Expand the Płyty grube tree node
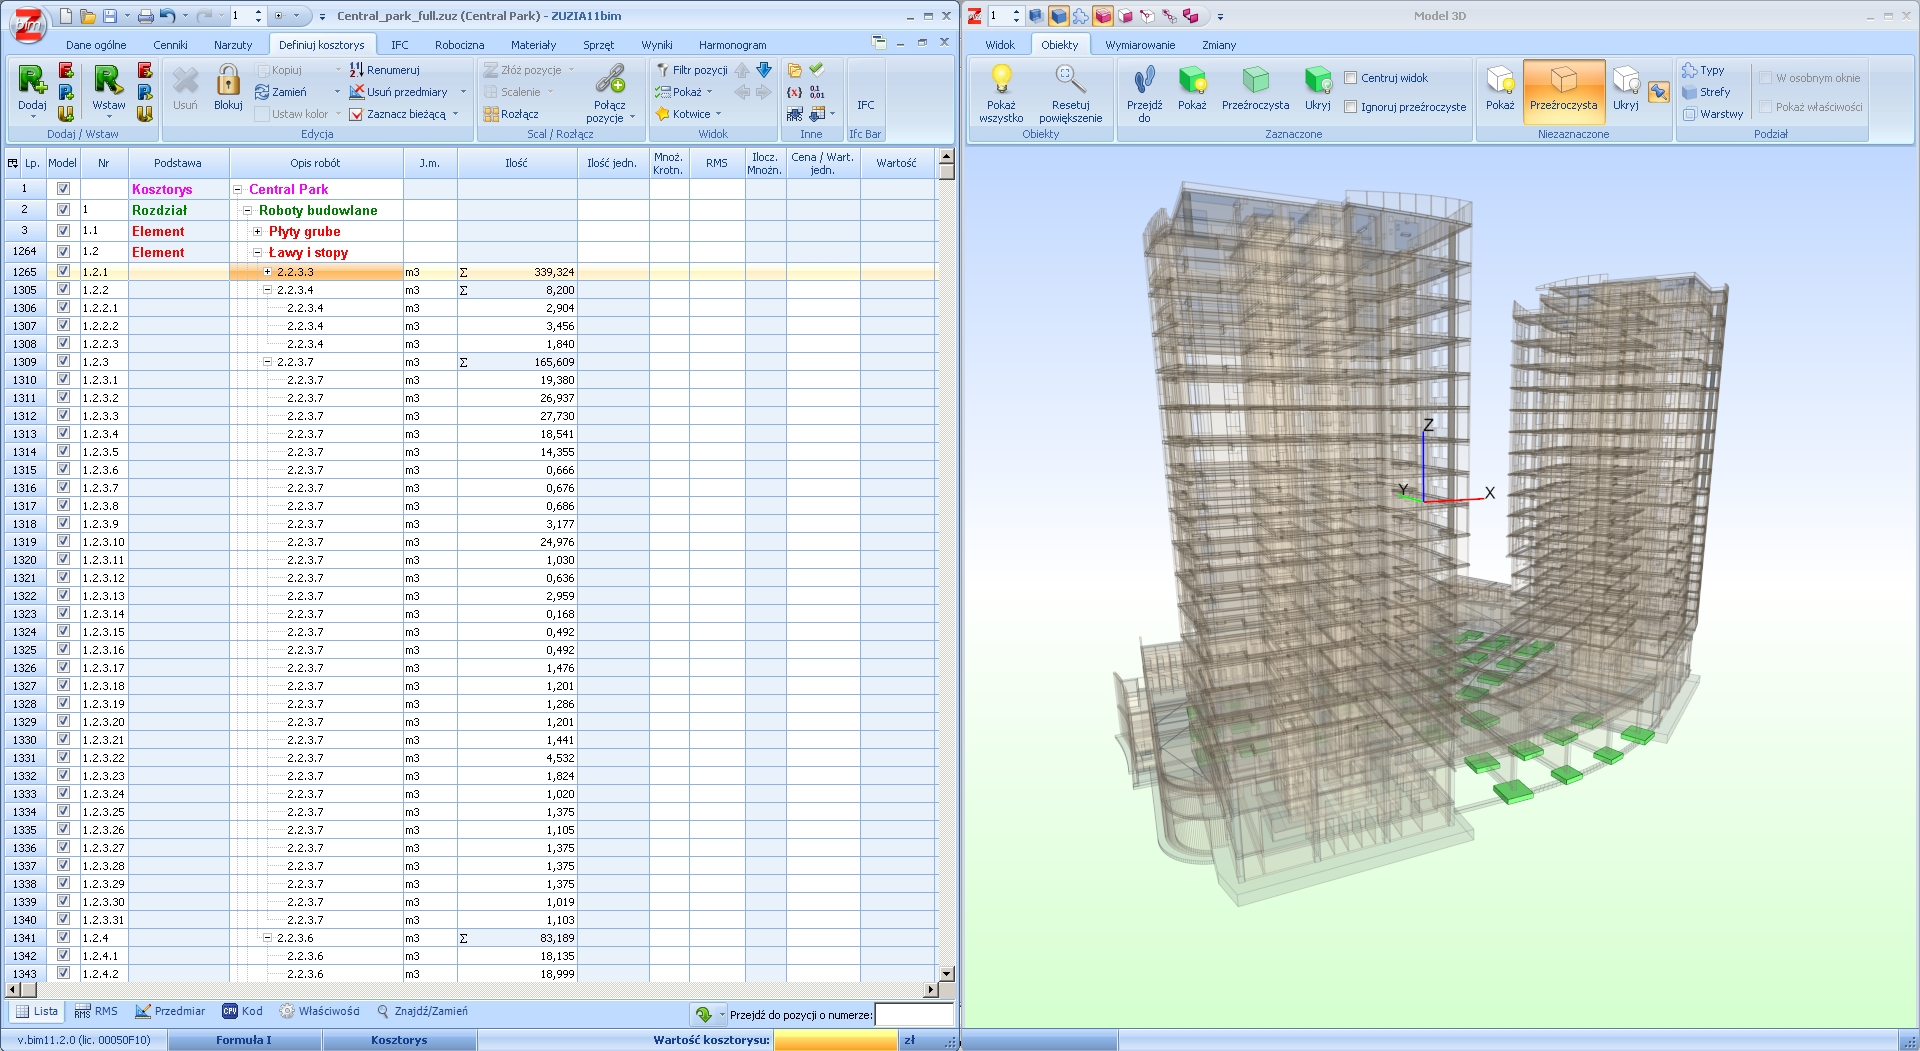The height and width of the screenshot is (1051, 1920). point(258,231)
